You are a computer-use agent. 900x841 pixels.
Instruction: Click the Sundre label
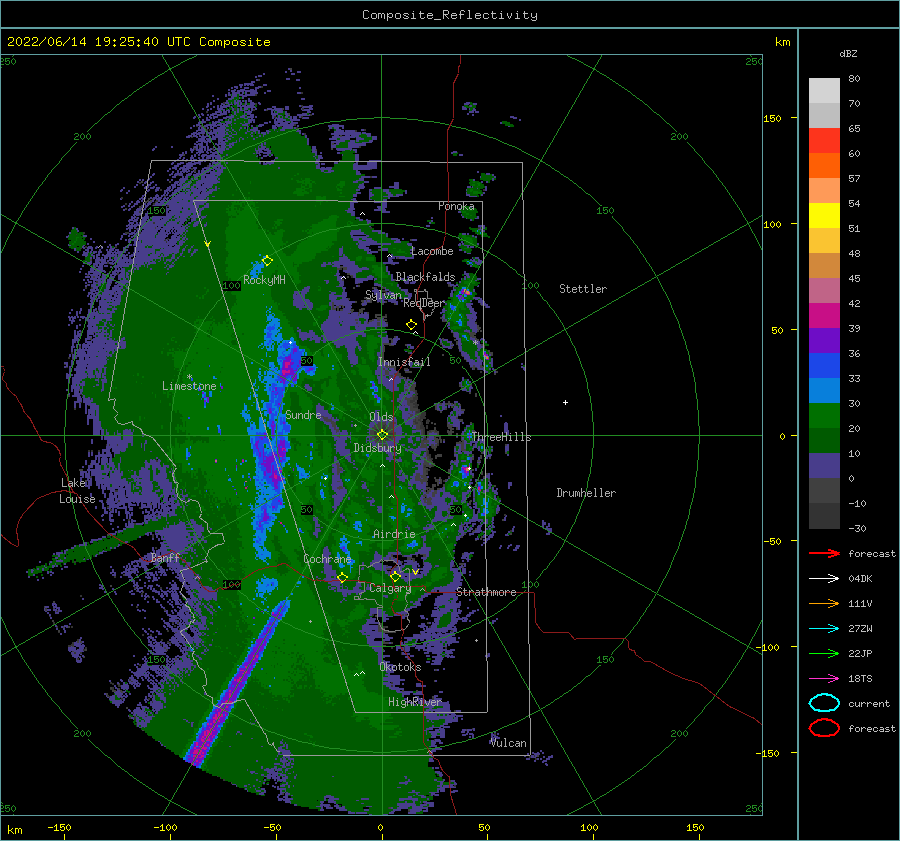(303, 415)
